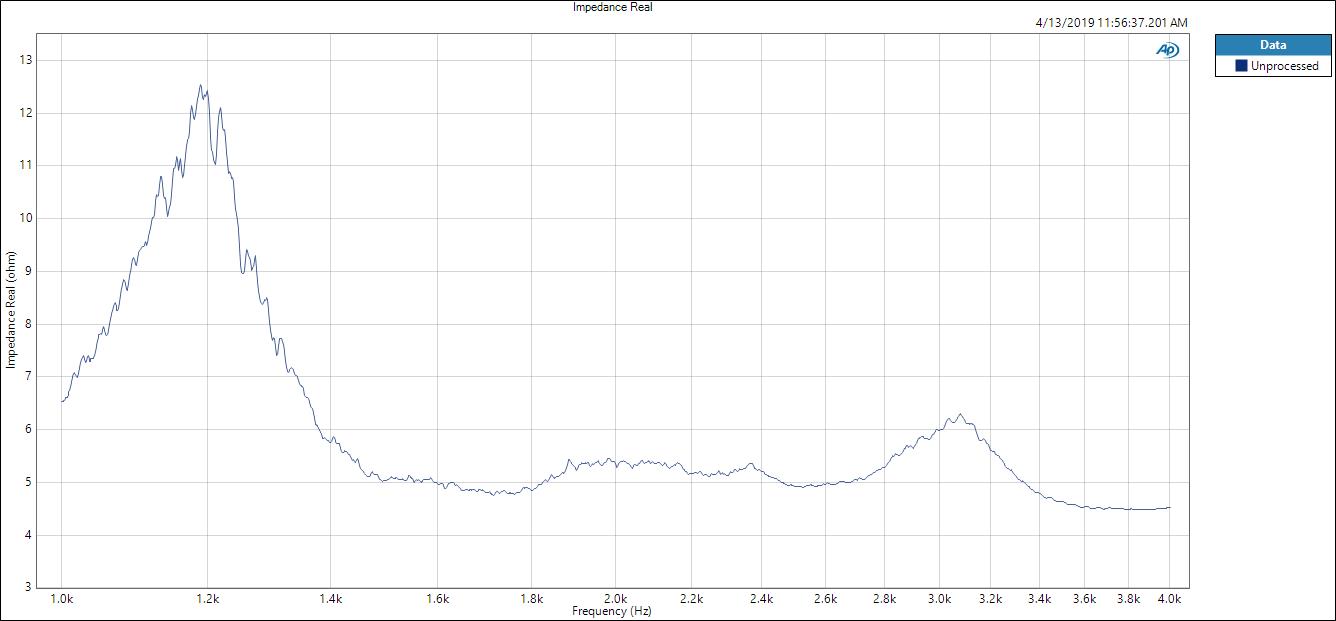The image size is (1336, 621).
Task: Click the Impedance Real graph title
Action: tap(612, 7)
